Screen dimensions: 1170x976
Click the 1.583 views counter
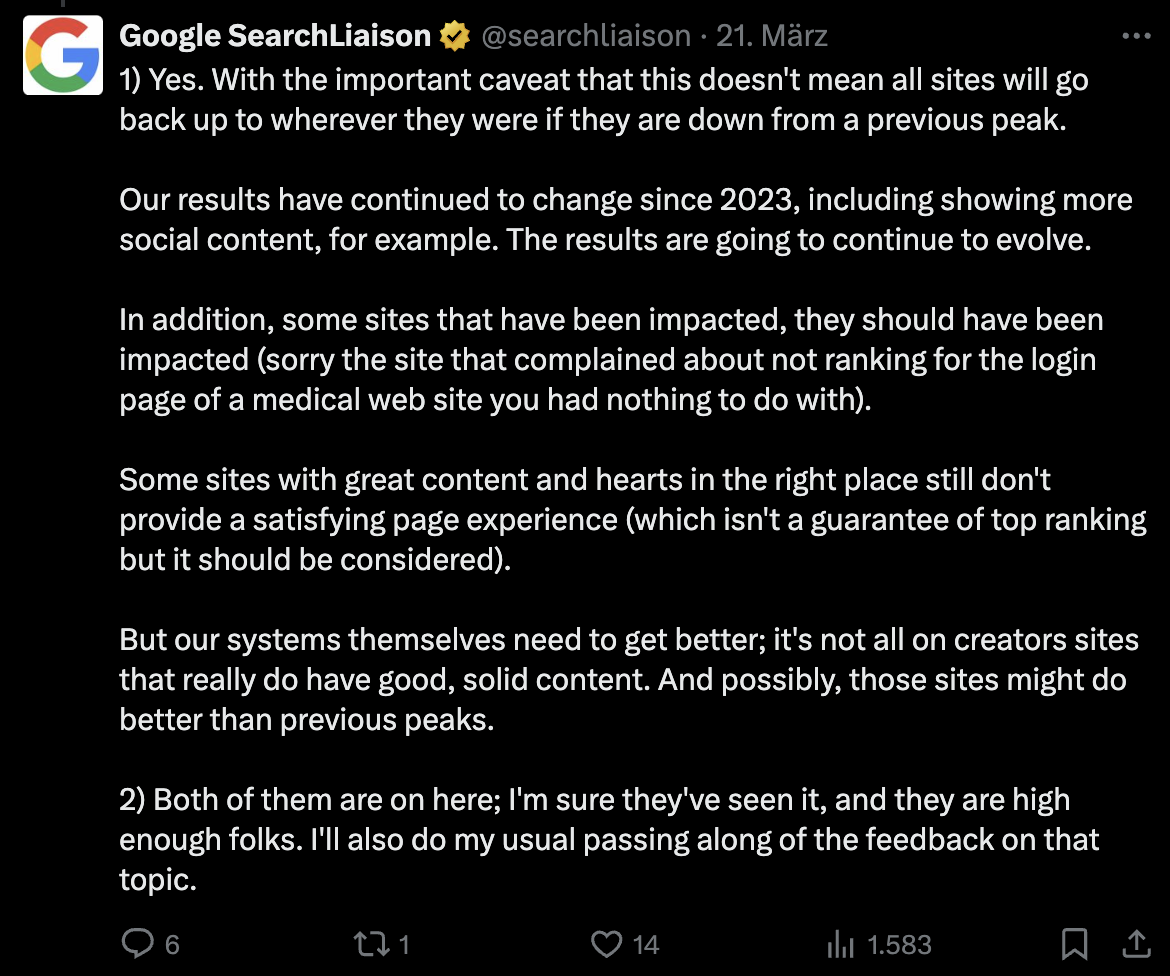pos(899,943)
